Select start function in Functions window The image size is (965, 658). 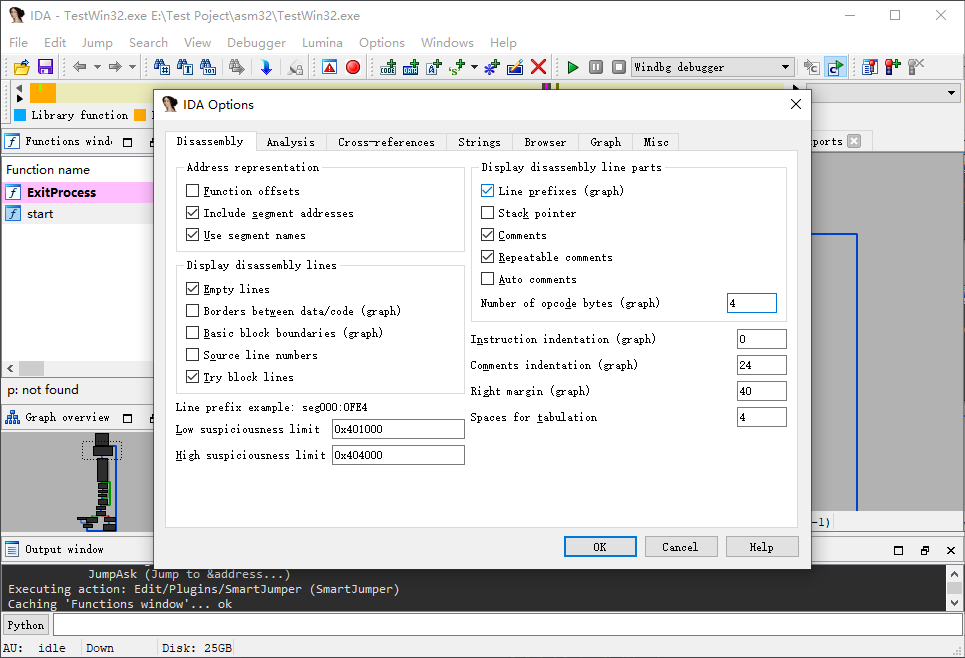pyautogui.click(x=78, y=214)
